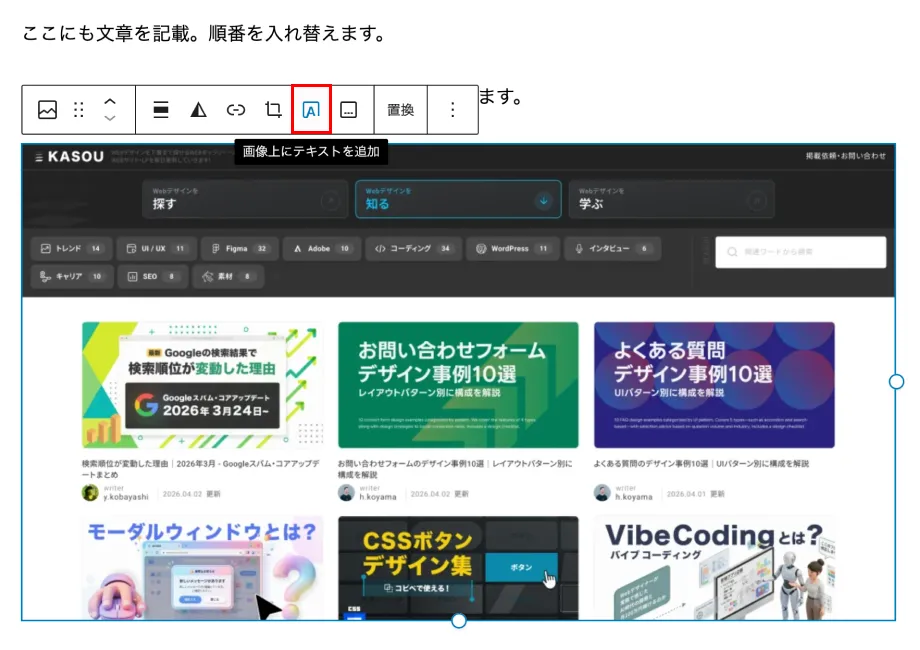Click the WordPress category tag
The image size is (920, 650).
coord(513,248)
